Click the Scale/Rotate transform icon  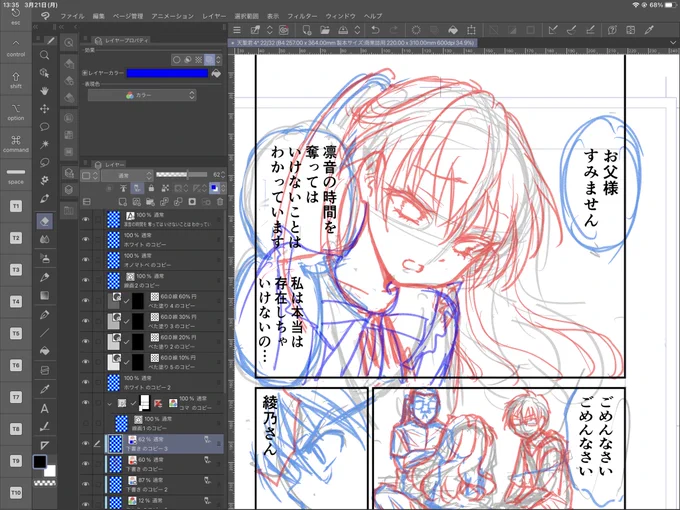coord(471,30)
